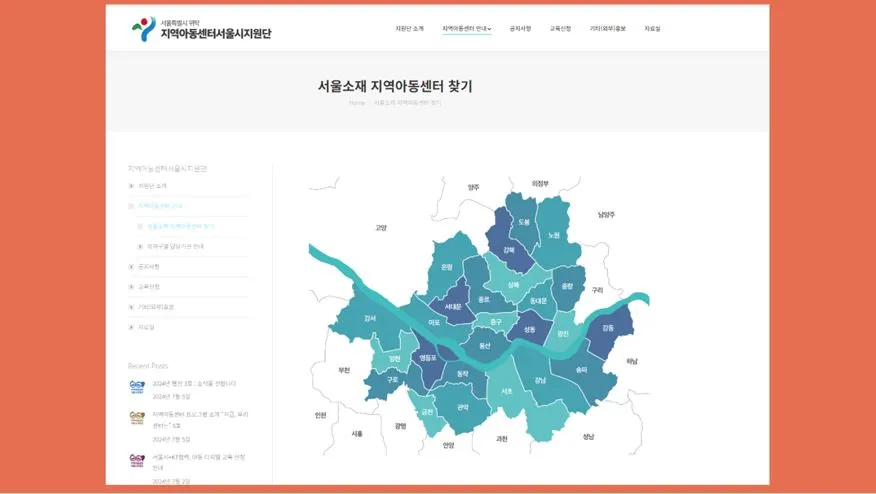Select 금천 district on the map
The height and width of the screenshot is (494, 876).
[427, 412]
